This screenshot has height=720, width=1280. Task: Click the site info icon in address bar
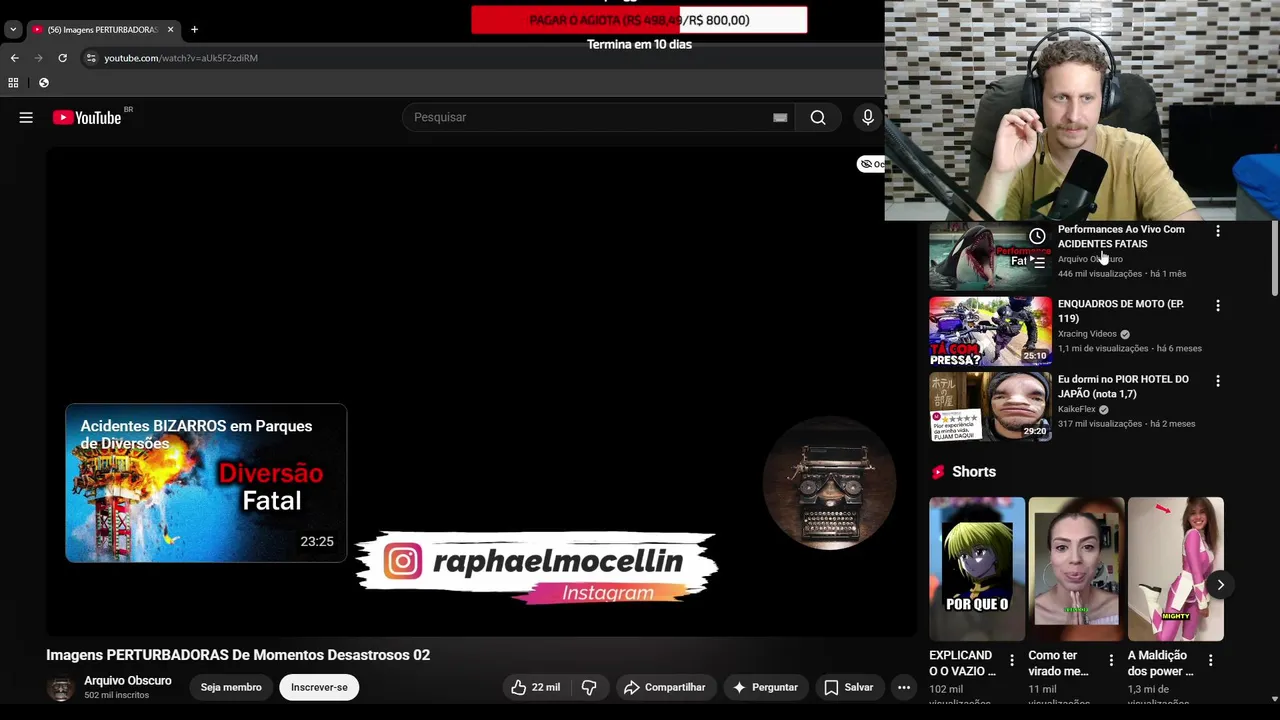(x=91, y=58)
